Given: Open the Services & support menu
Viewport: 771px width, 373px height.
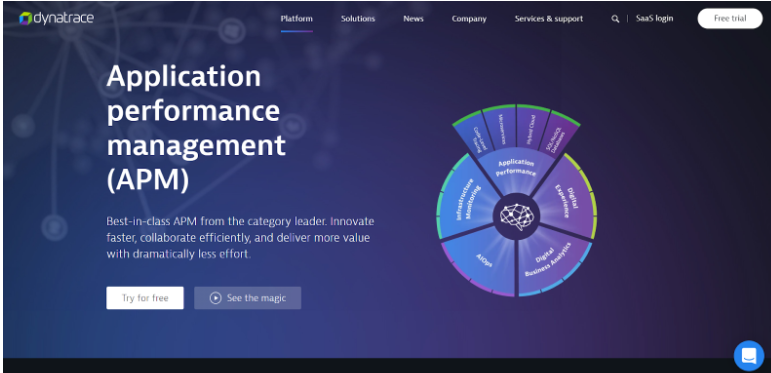Looking at the screenshot, I should (x=549, y=19).
